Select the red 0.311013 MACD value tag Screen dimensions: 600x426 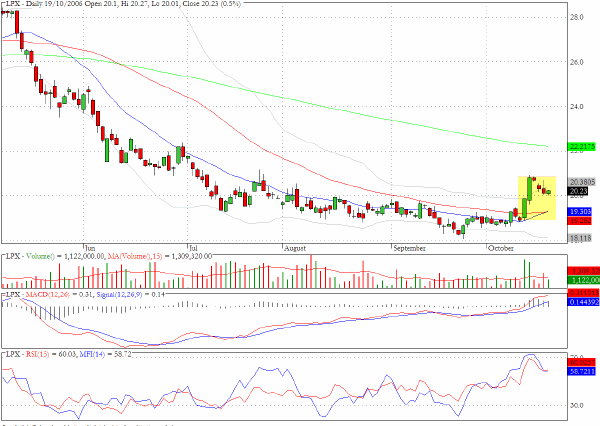(583, 293)
